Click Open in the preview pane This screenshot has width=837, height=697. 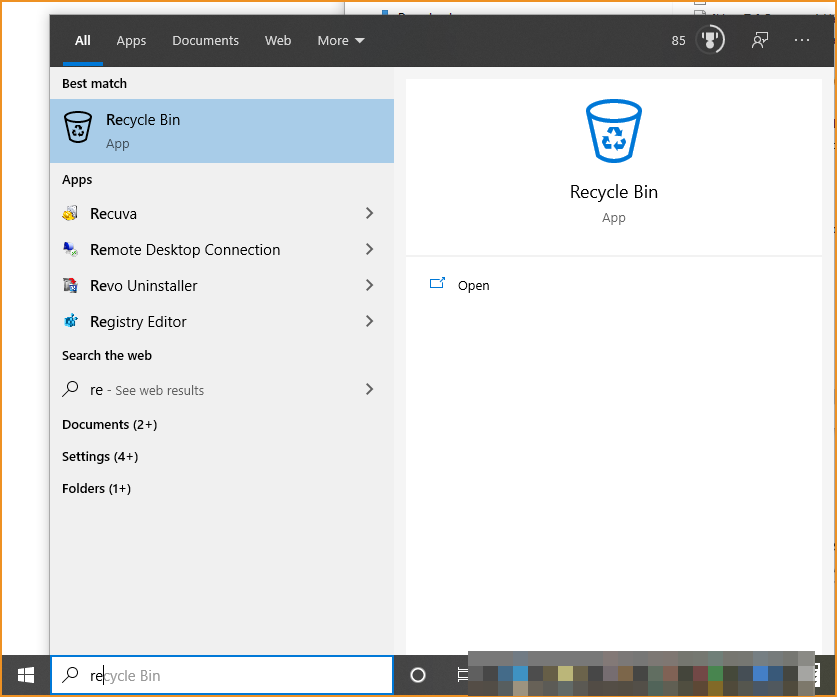pyautogui.click(x=473, y=286)
